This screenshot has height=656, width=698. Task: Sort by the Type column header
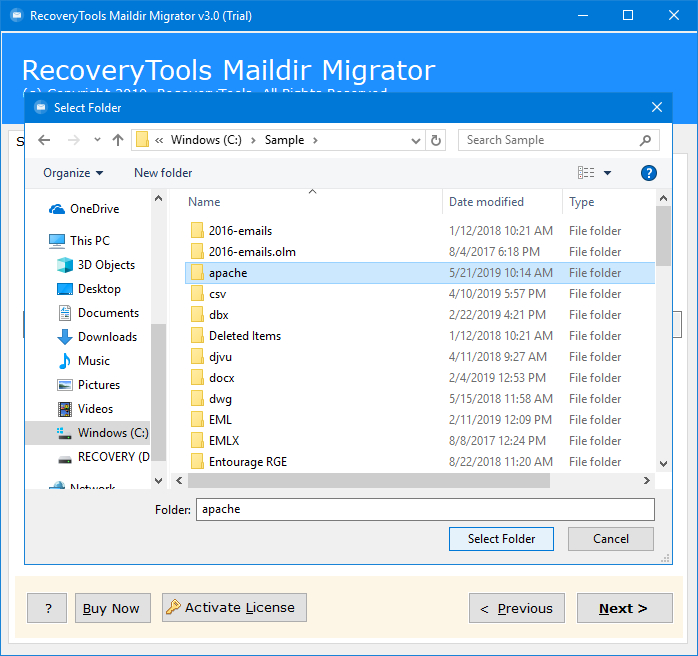(x=581, y=202)
